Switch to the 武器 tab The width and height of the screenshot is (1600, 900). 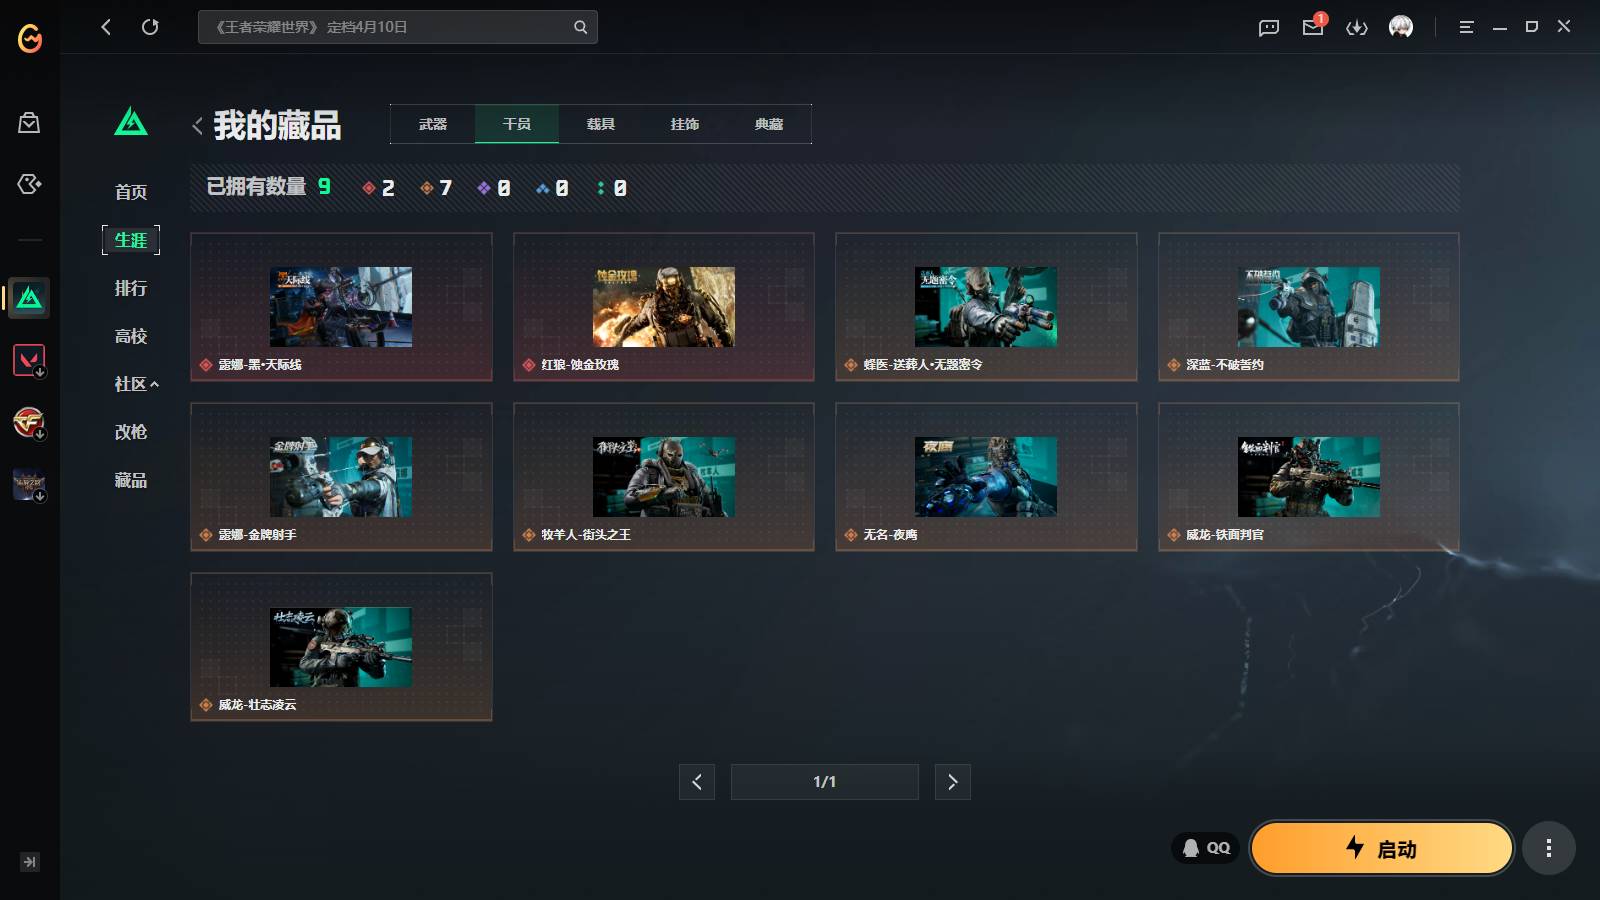[433, 124]
